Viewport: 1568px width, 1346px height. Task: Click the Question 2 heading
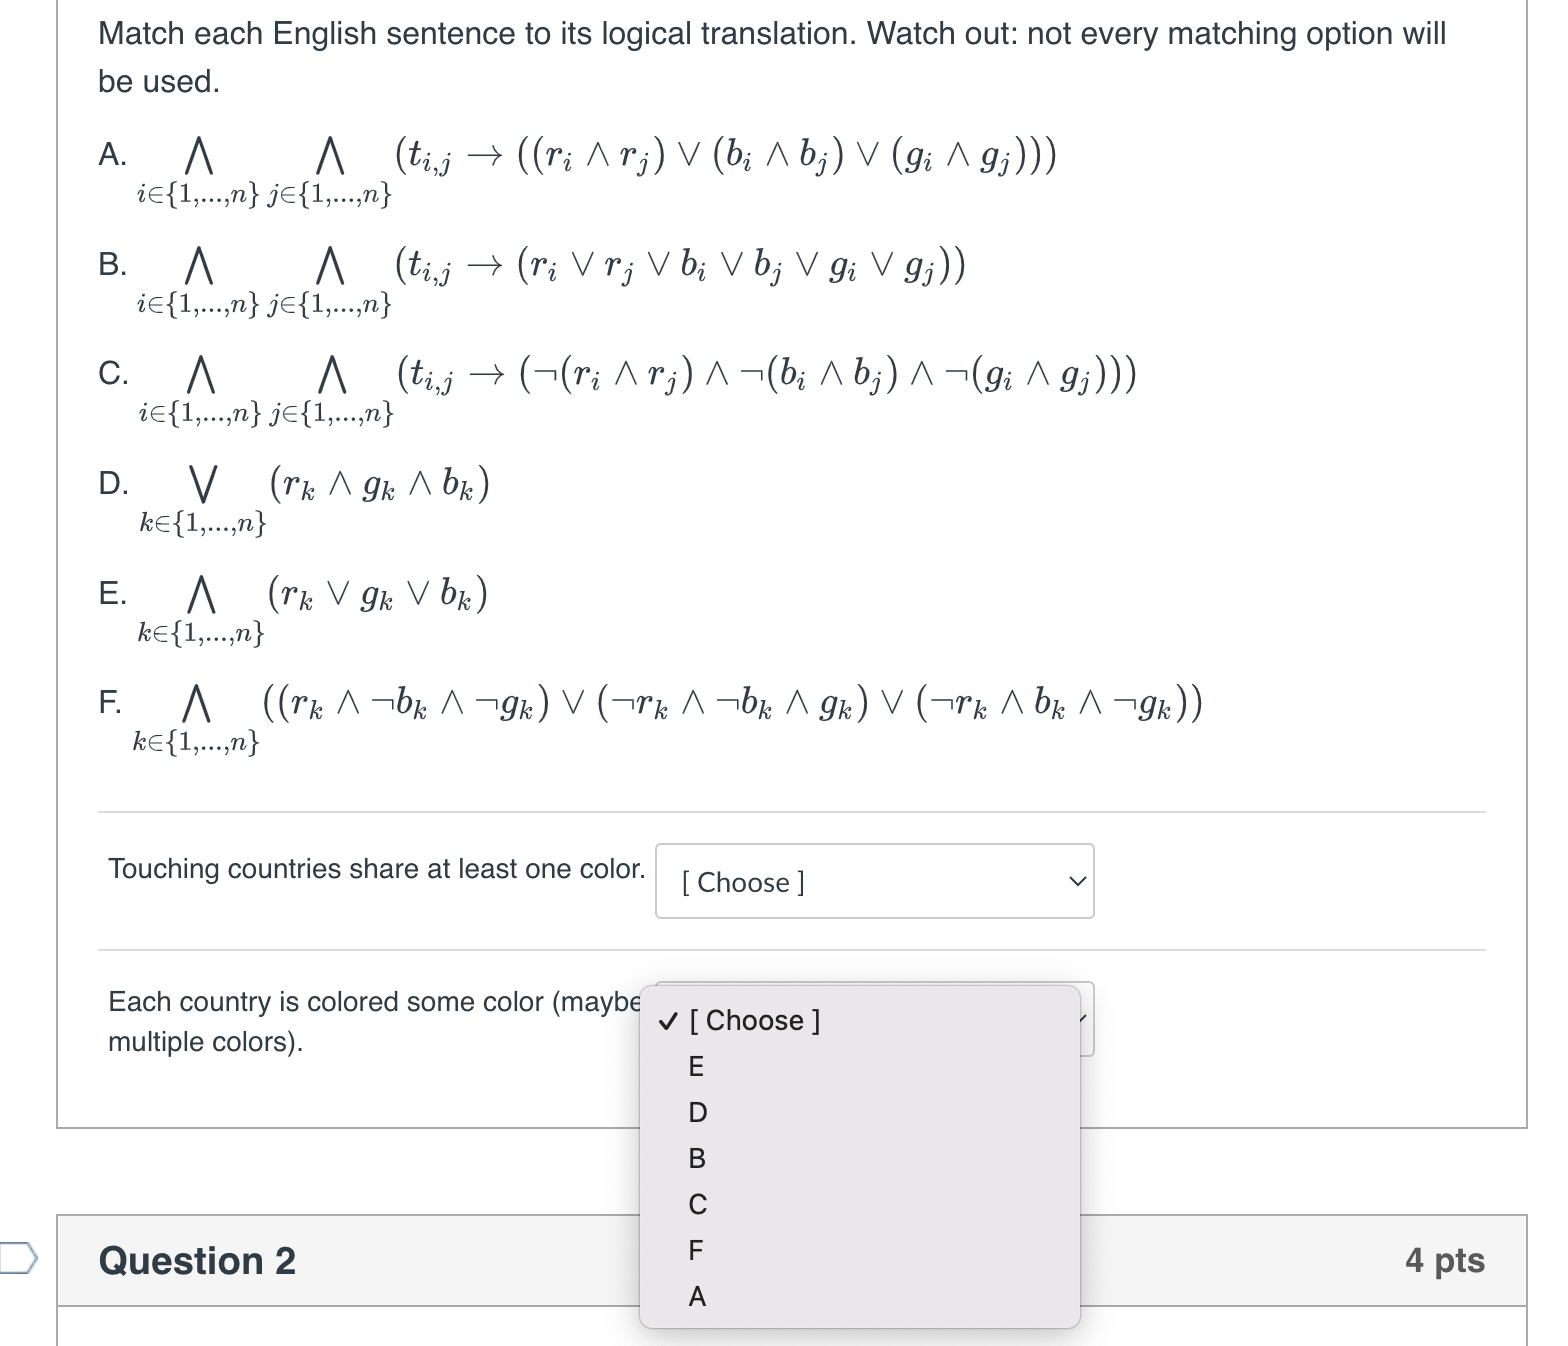coord(197,1261)
